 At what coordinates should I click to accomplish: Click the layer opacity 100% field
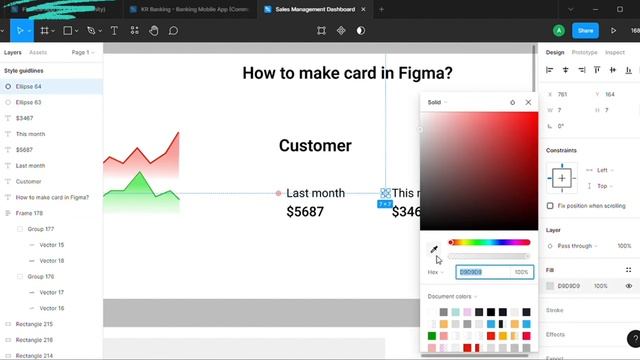coord(624,246)
